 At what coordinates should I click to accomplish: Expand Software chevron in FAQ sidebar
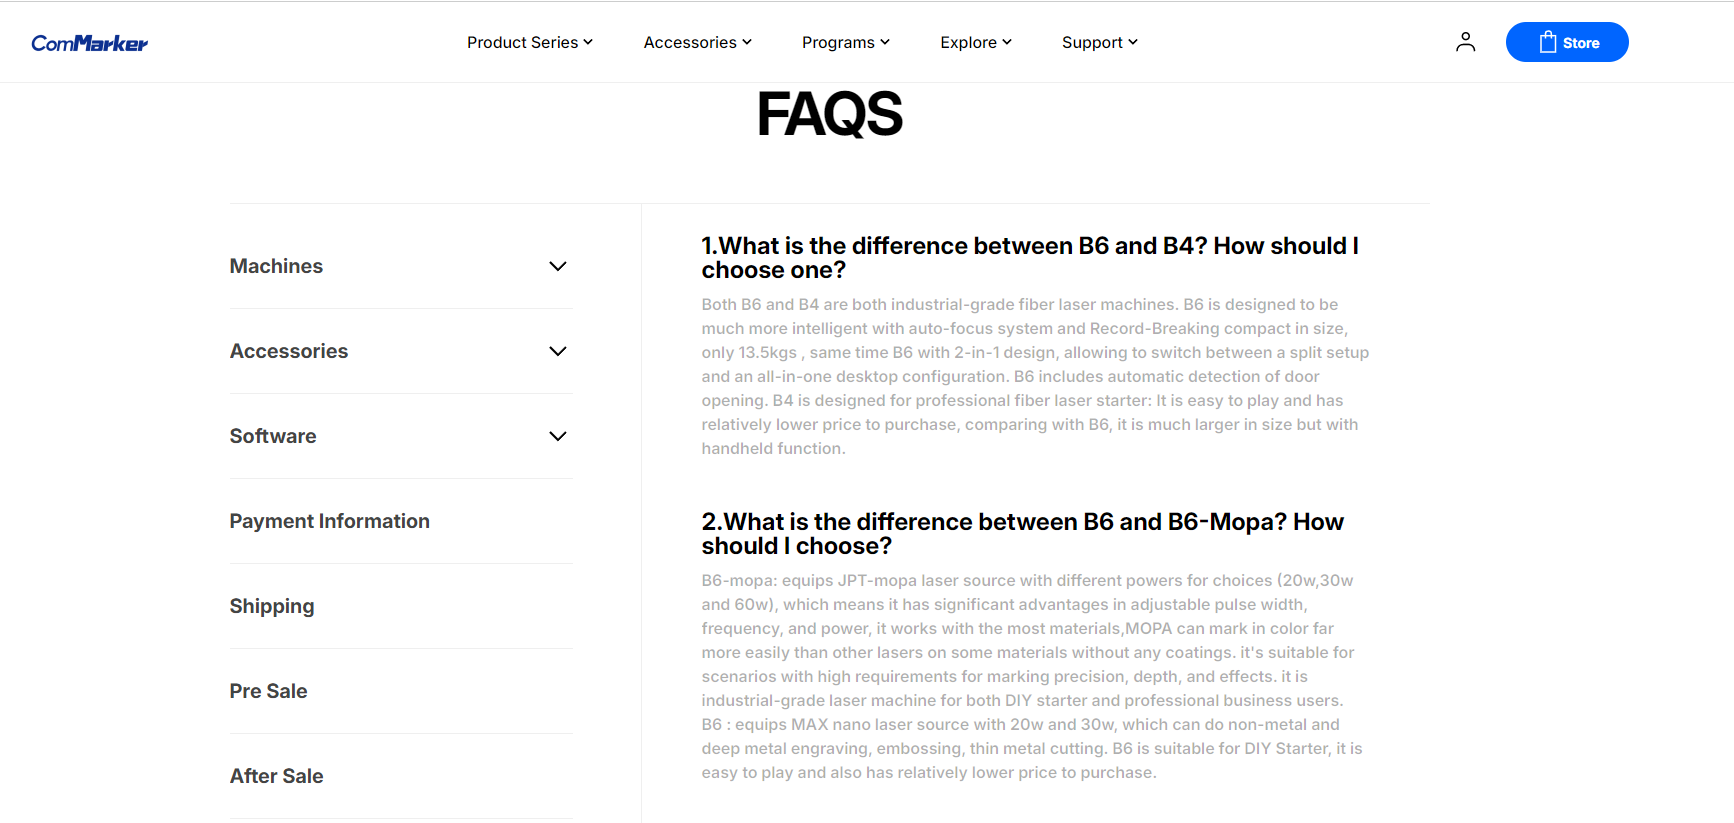click(558, 436)
